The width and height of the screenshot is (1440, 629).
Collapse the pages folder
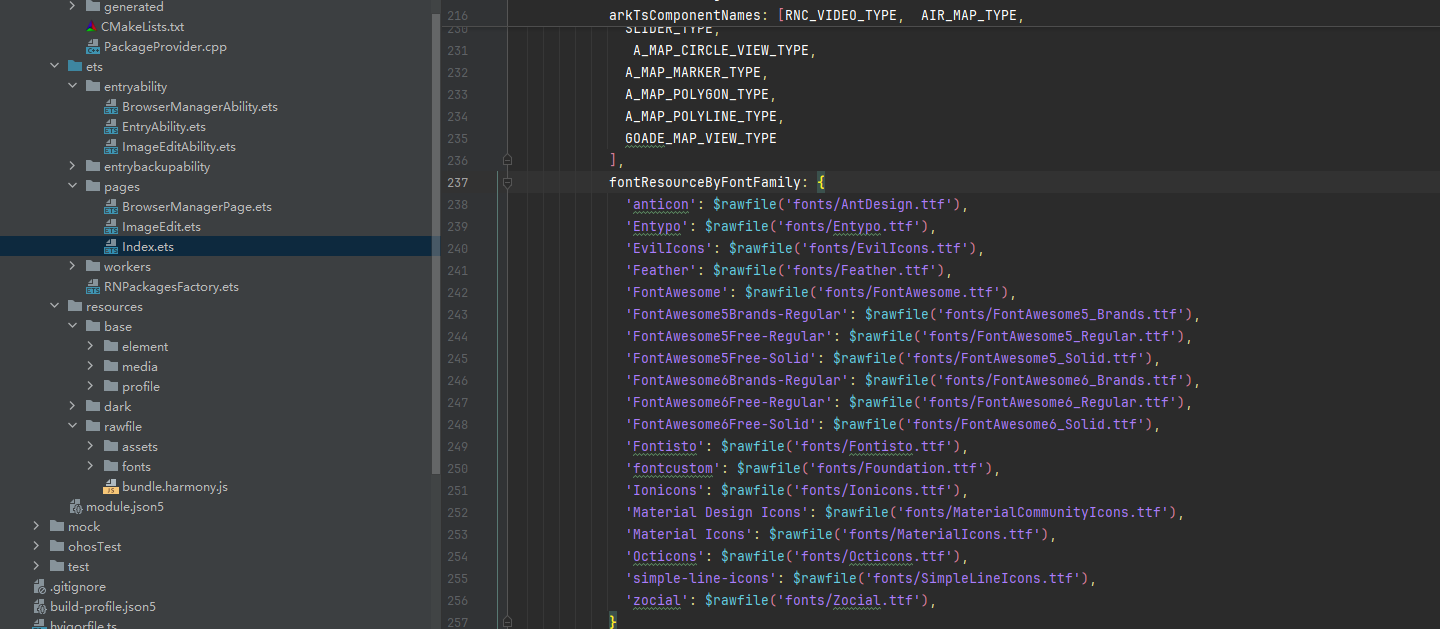pos(72,187)
